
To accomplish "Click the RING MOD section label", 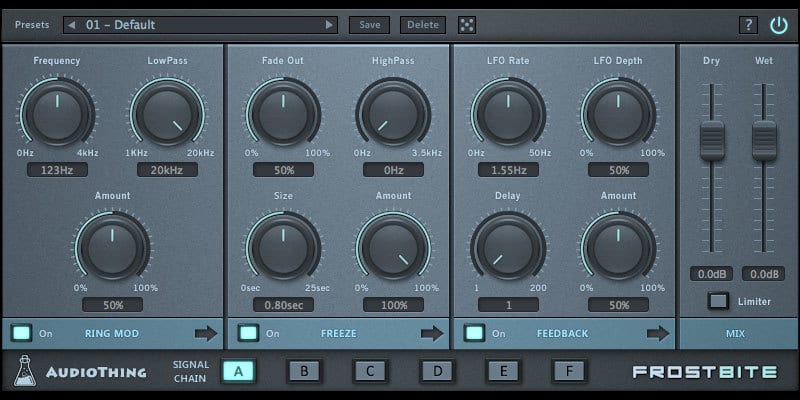I will tap(112, 334).
